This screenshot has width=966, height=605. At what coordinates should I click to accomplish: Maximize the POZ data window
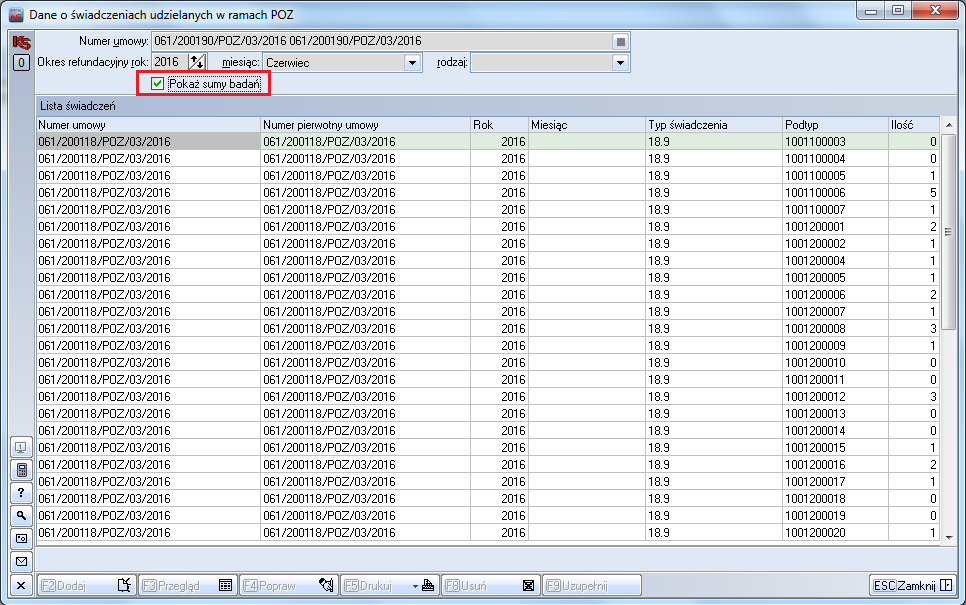pos(898,10)
